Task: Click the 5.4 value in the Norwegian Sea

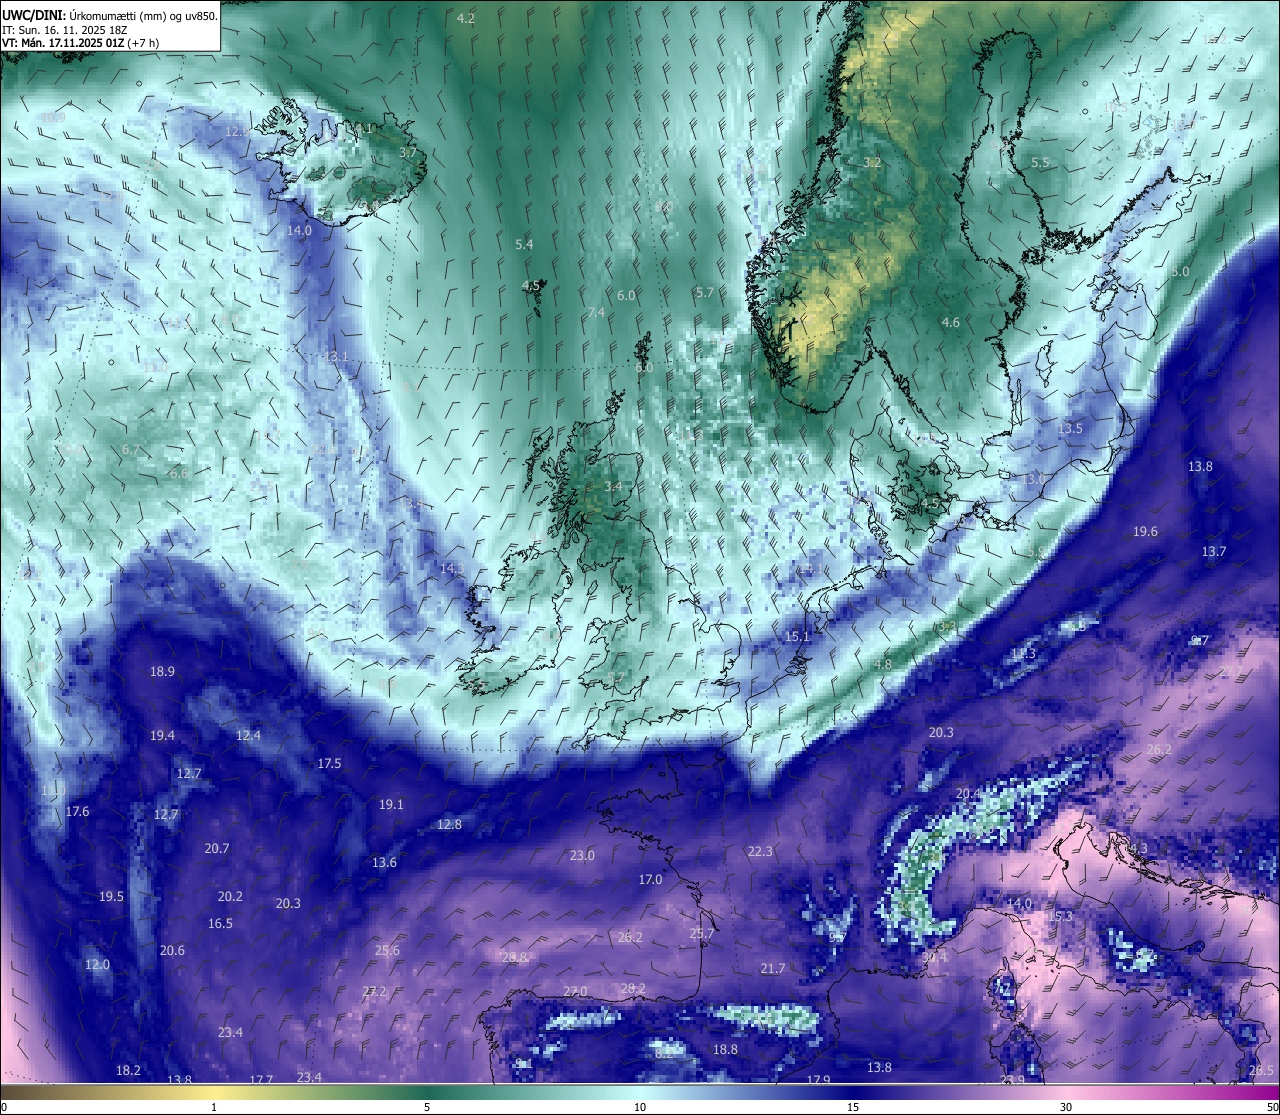Action: (x=524, y=244)
